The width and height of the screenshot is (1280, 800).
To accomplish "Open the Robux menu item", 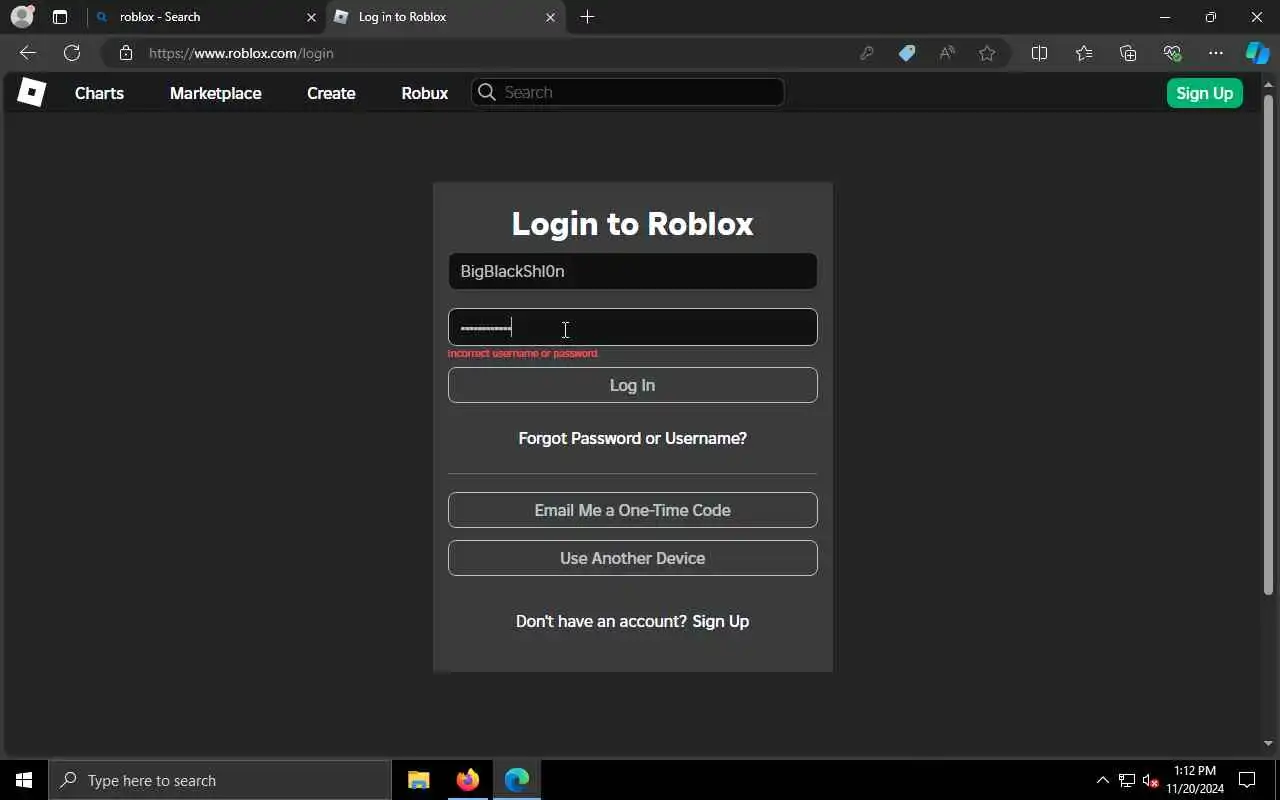I will tap(425, 93).
